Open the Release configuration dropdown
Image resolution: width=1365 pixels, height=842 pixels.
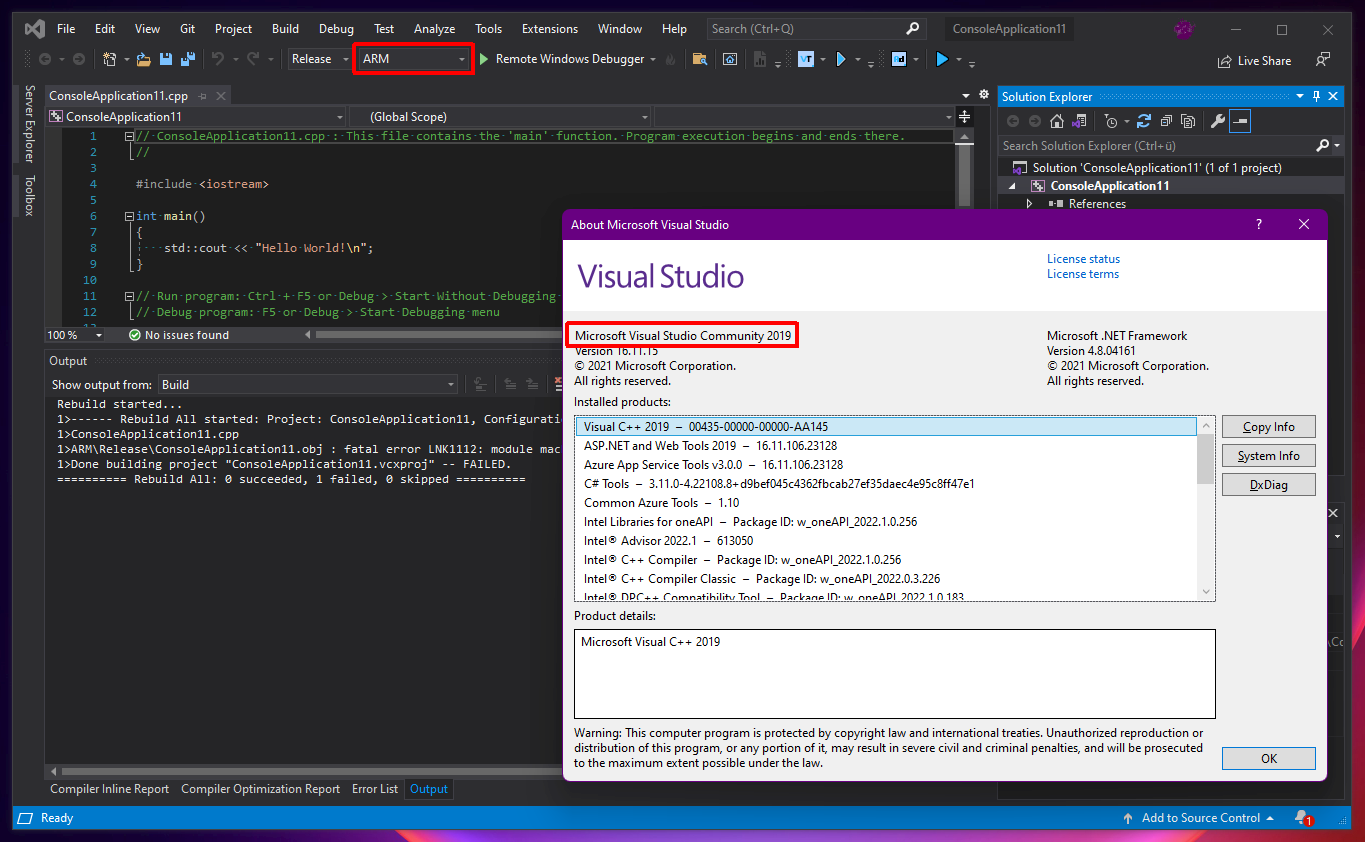pos(320,59)
